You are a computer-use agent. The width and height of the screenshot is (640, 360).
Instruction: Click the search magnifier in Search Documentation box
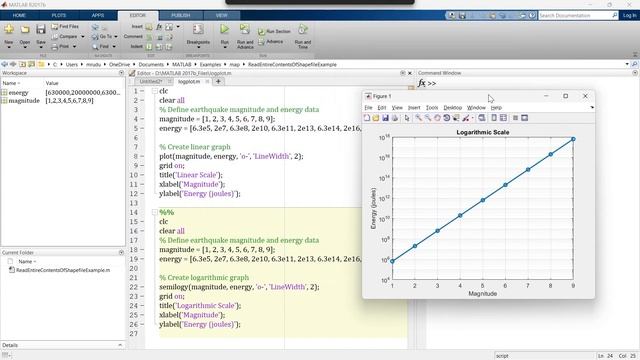pyautogui.click(x=615, y=16)
